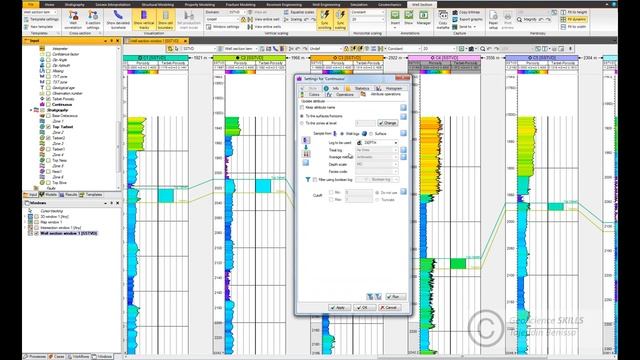Choose Well tops sample-from radio button
Screen dimensions: 640x360
pos(342,133)
